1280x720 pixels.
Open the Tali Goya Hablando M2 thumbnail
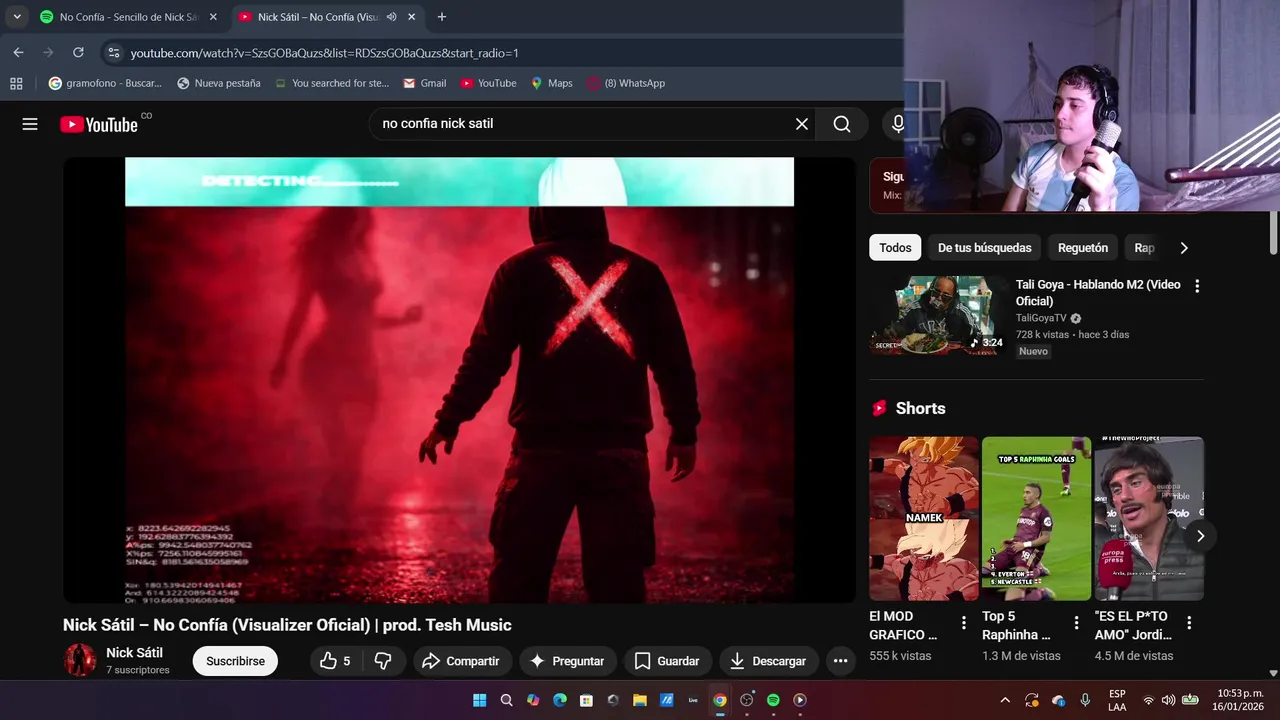(x=939, y=315)
